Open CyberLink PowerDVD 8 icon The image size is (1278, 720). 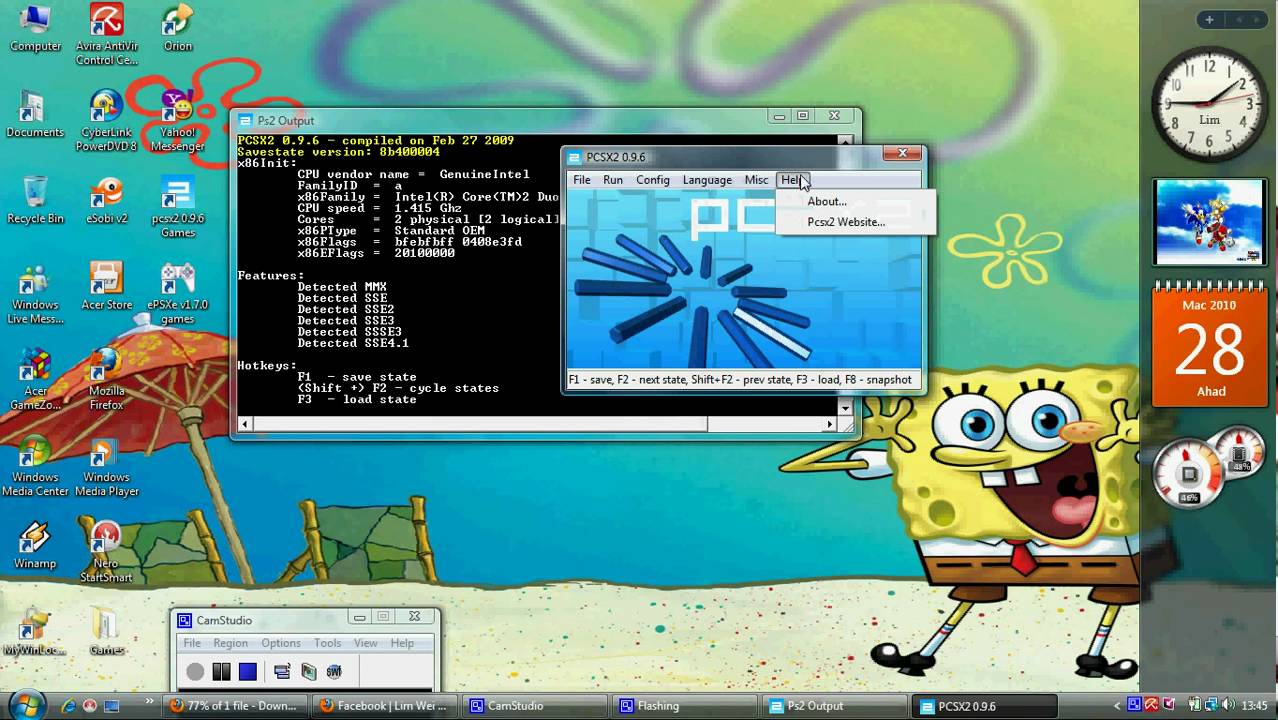click(106, 120)
